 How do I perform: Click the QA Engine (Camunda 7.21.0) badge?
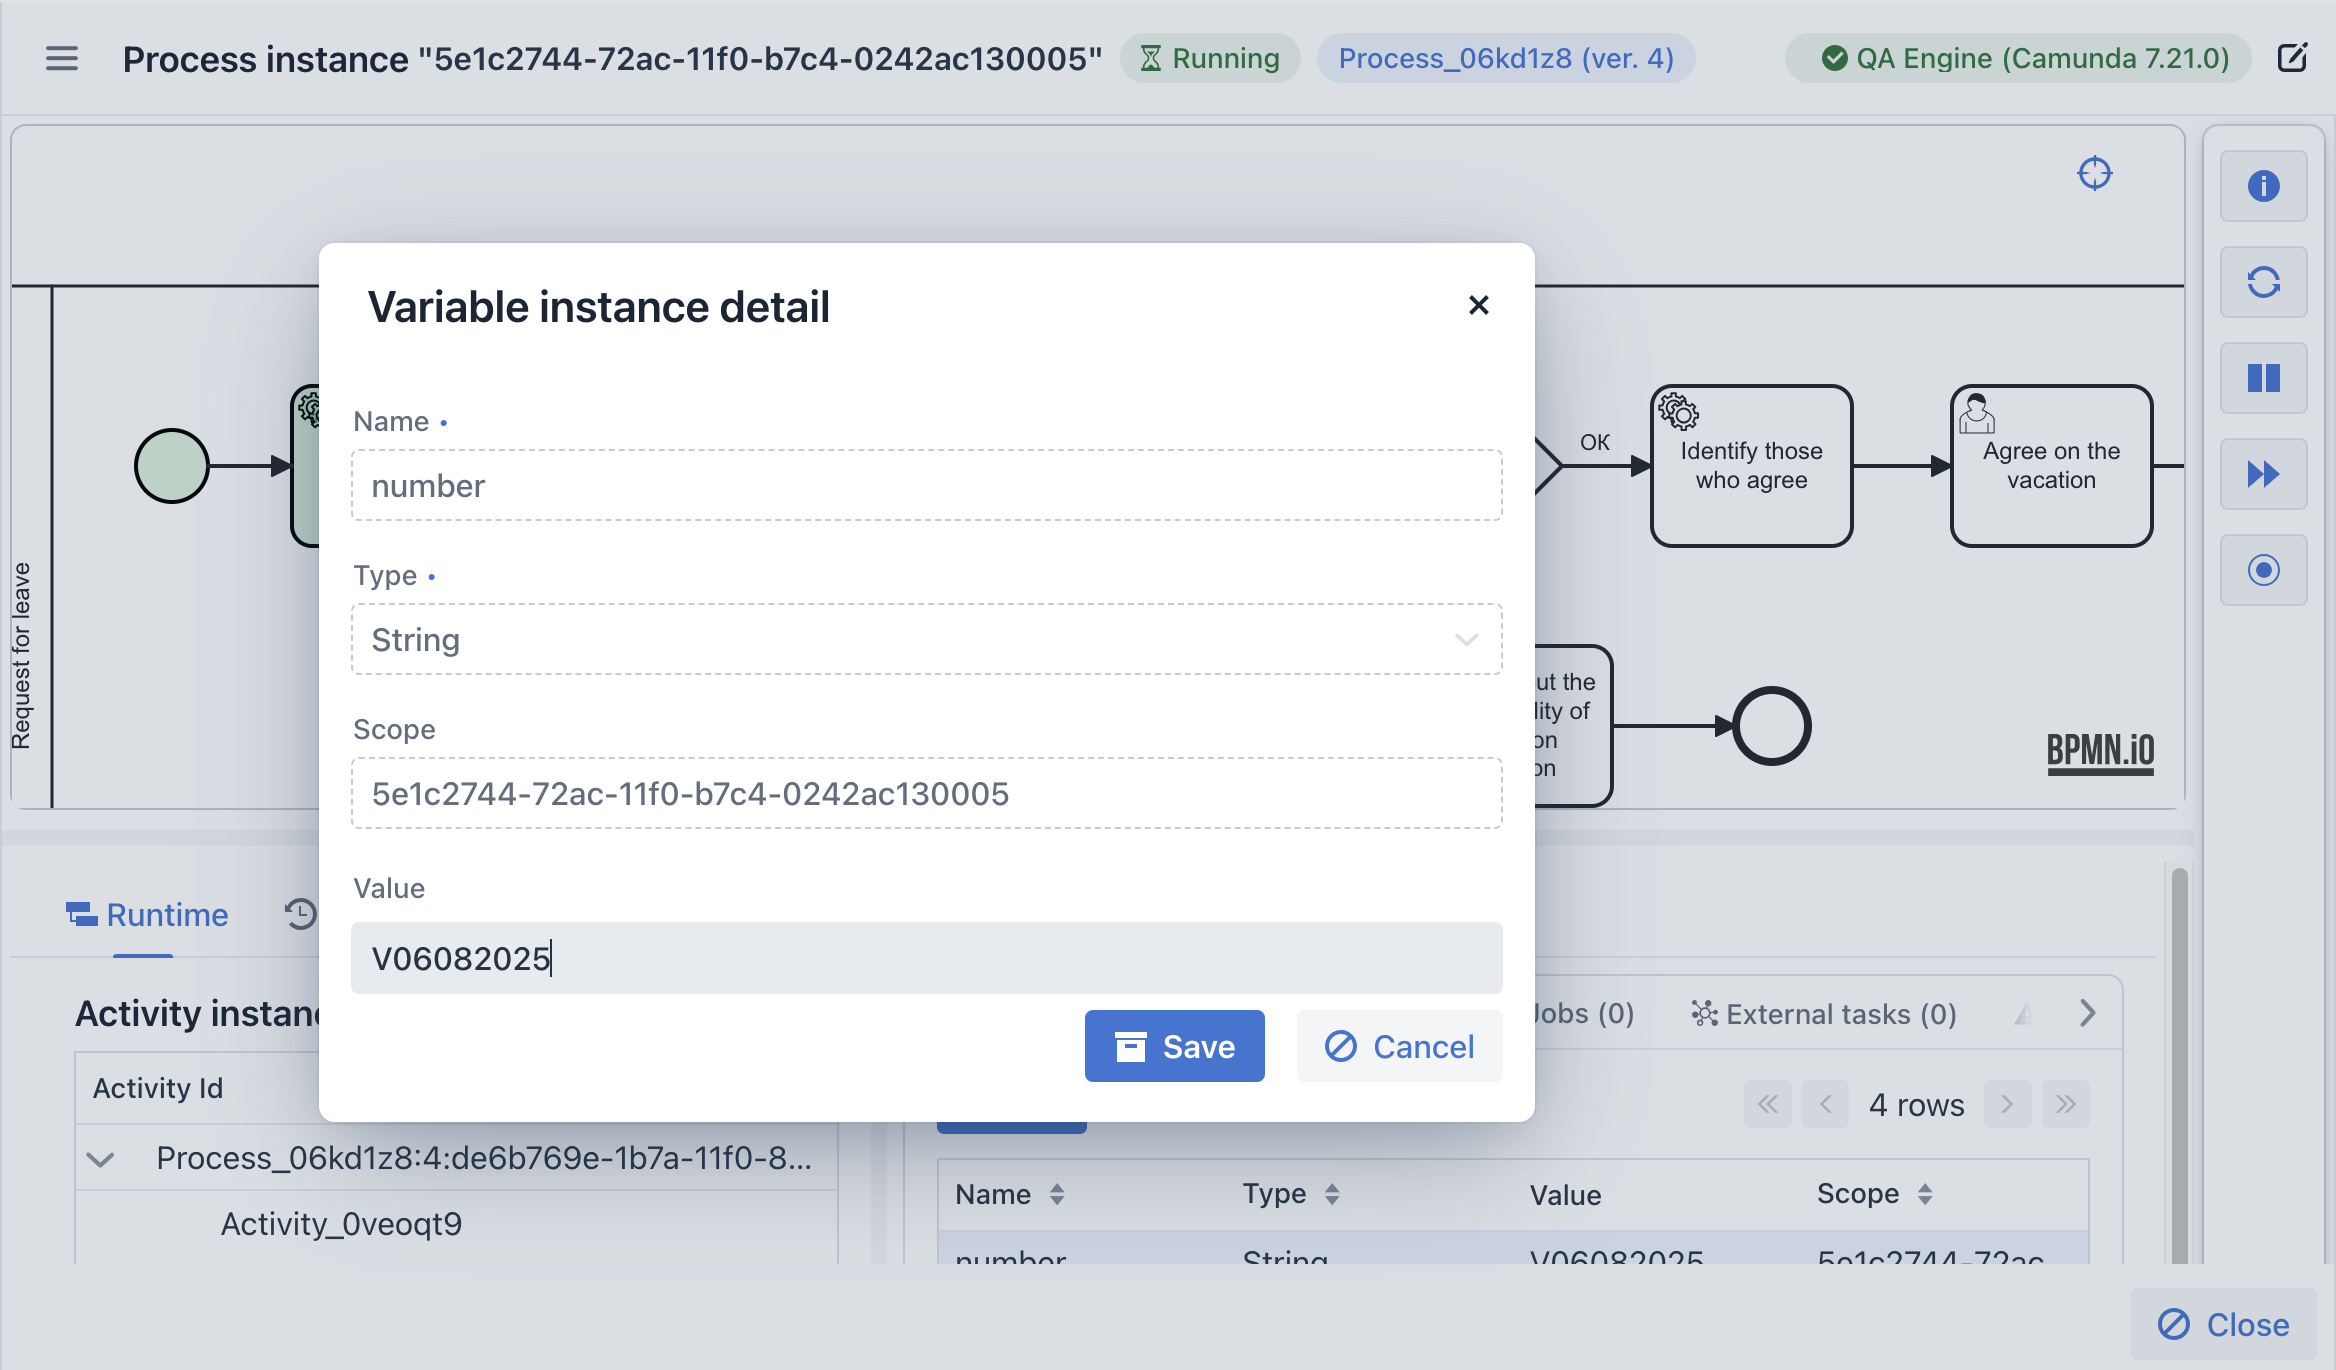click(x=2018, y=58)
